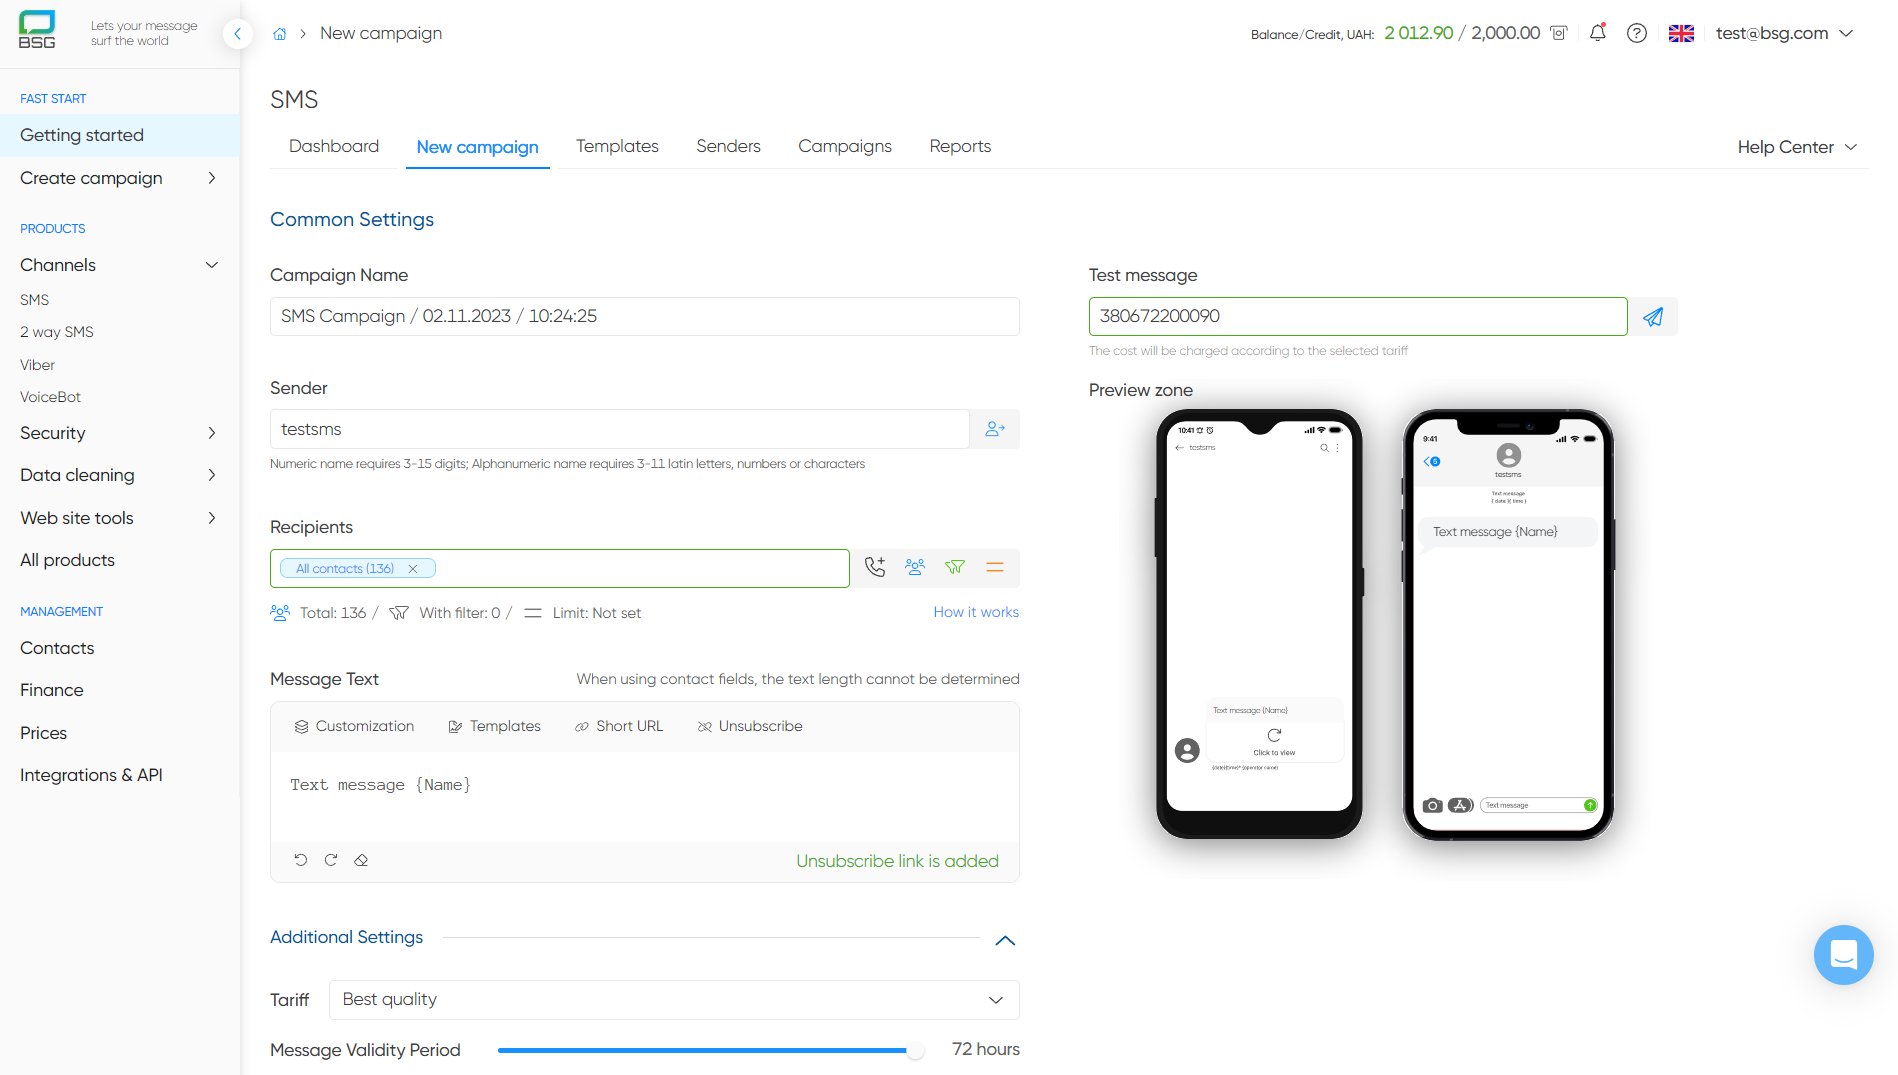
Task: Open the Best quality tariff dropdown
Action: point(674,999)
